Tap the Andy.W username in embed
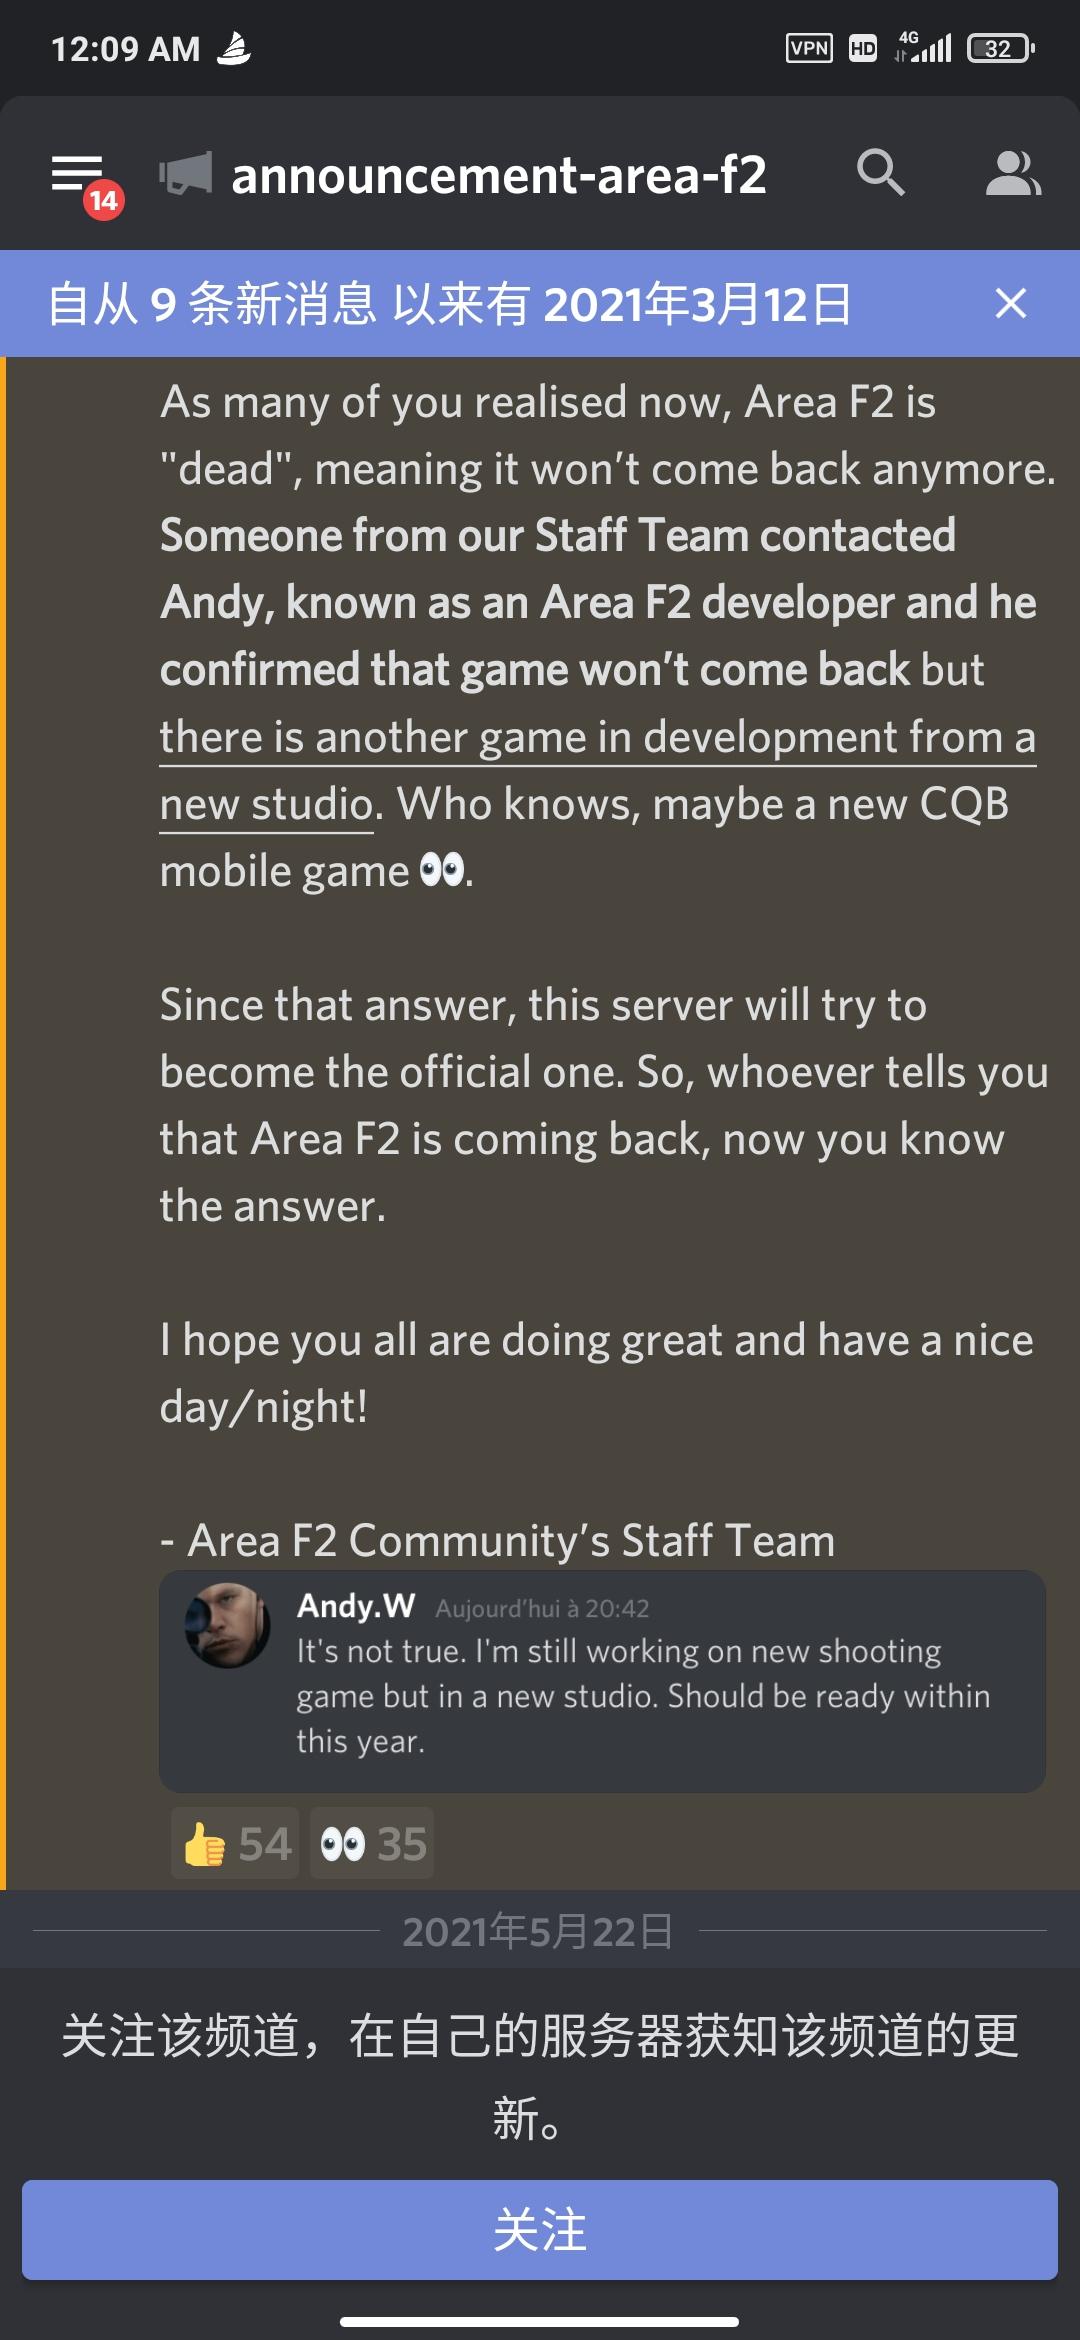 [356, 1606]
